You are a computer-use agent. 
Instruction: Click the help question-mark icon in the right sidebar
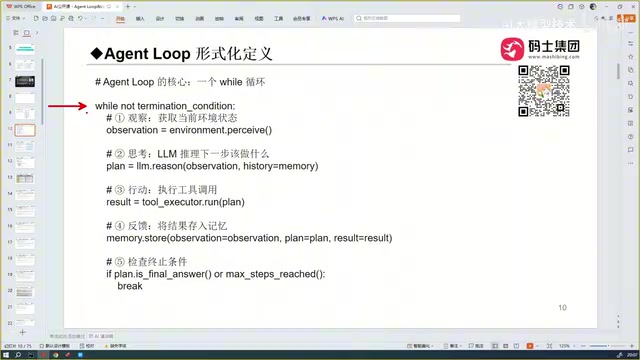(631, 137)
